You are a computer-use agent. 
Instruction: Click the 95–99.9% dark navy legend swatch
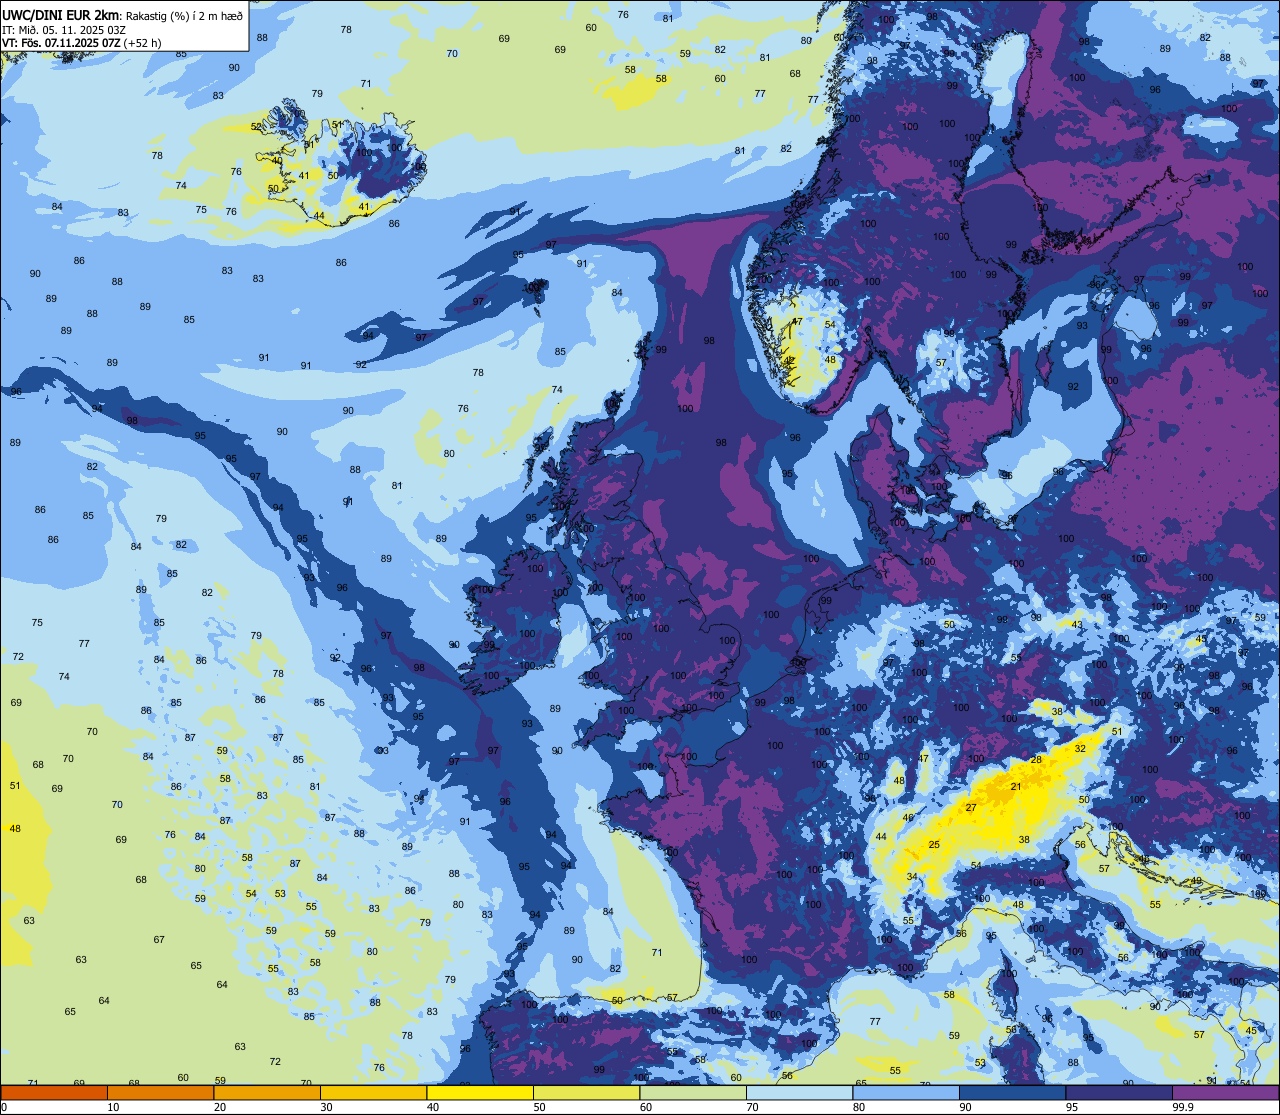[1119, 1092]
